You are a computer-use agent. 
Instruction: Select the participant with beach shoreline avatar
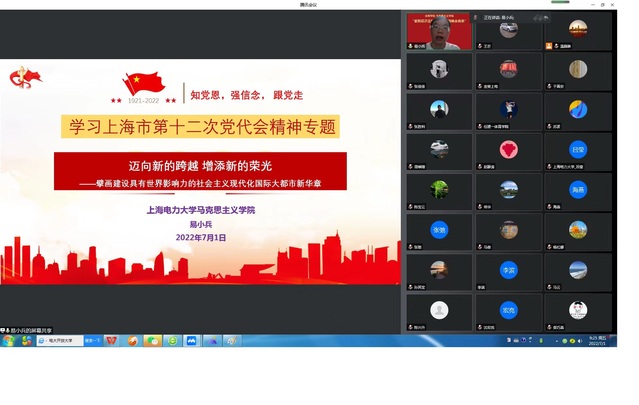[578, 272]
